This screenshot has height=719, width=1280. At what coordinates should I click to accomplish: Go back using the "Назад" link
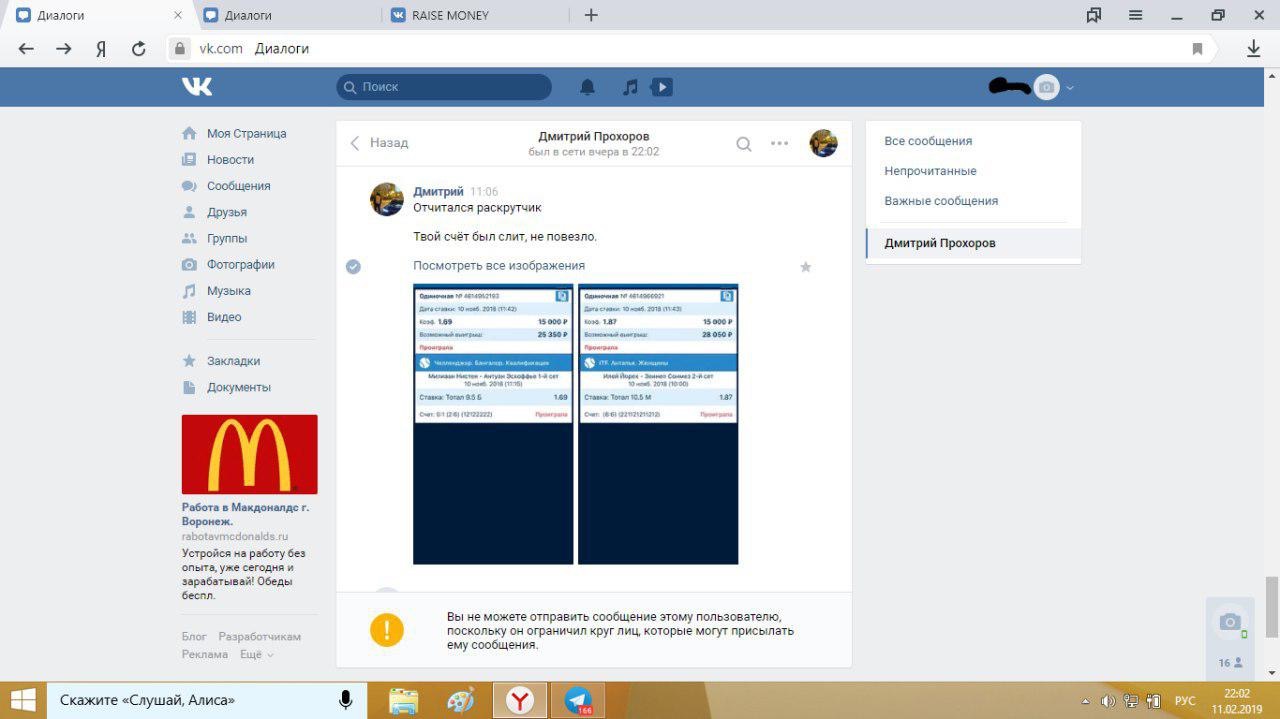click(x=379, y=143)
